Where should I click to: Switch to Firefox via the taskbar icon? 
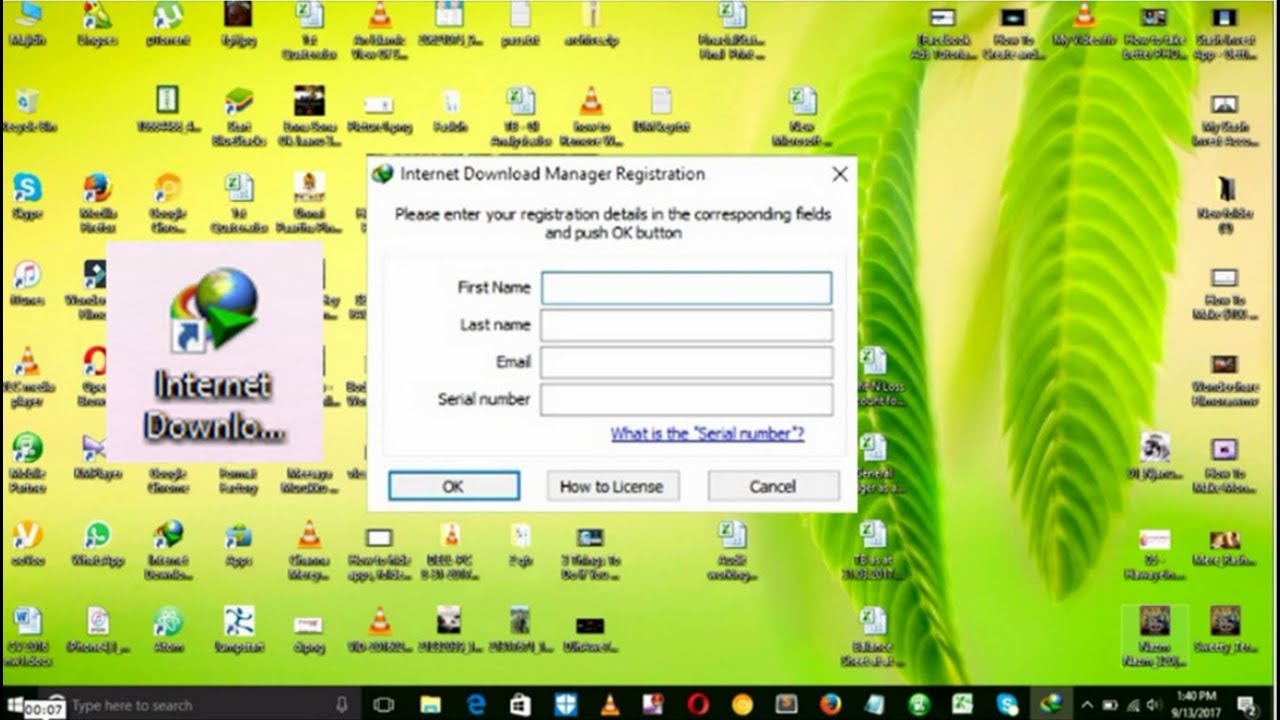(830, 705)
